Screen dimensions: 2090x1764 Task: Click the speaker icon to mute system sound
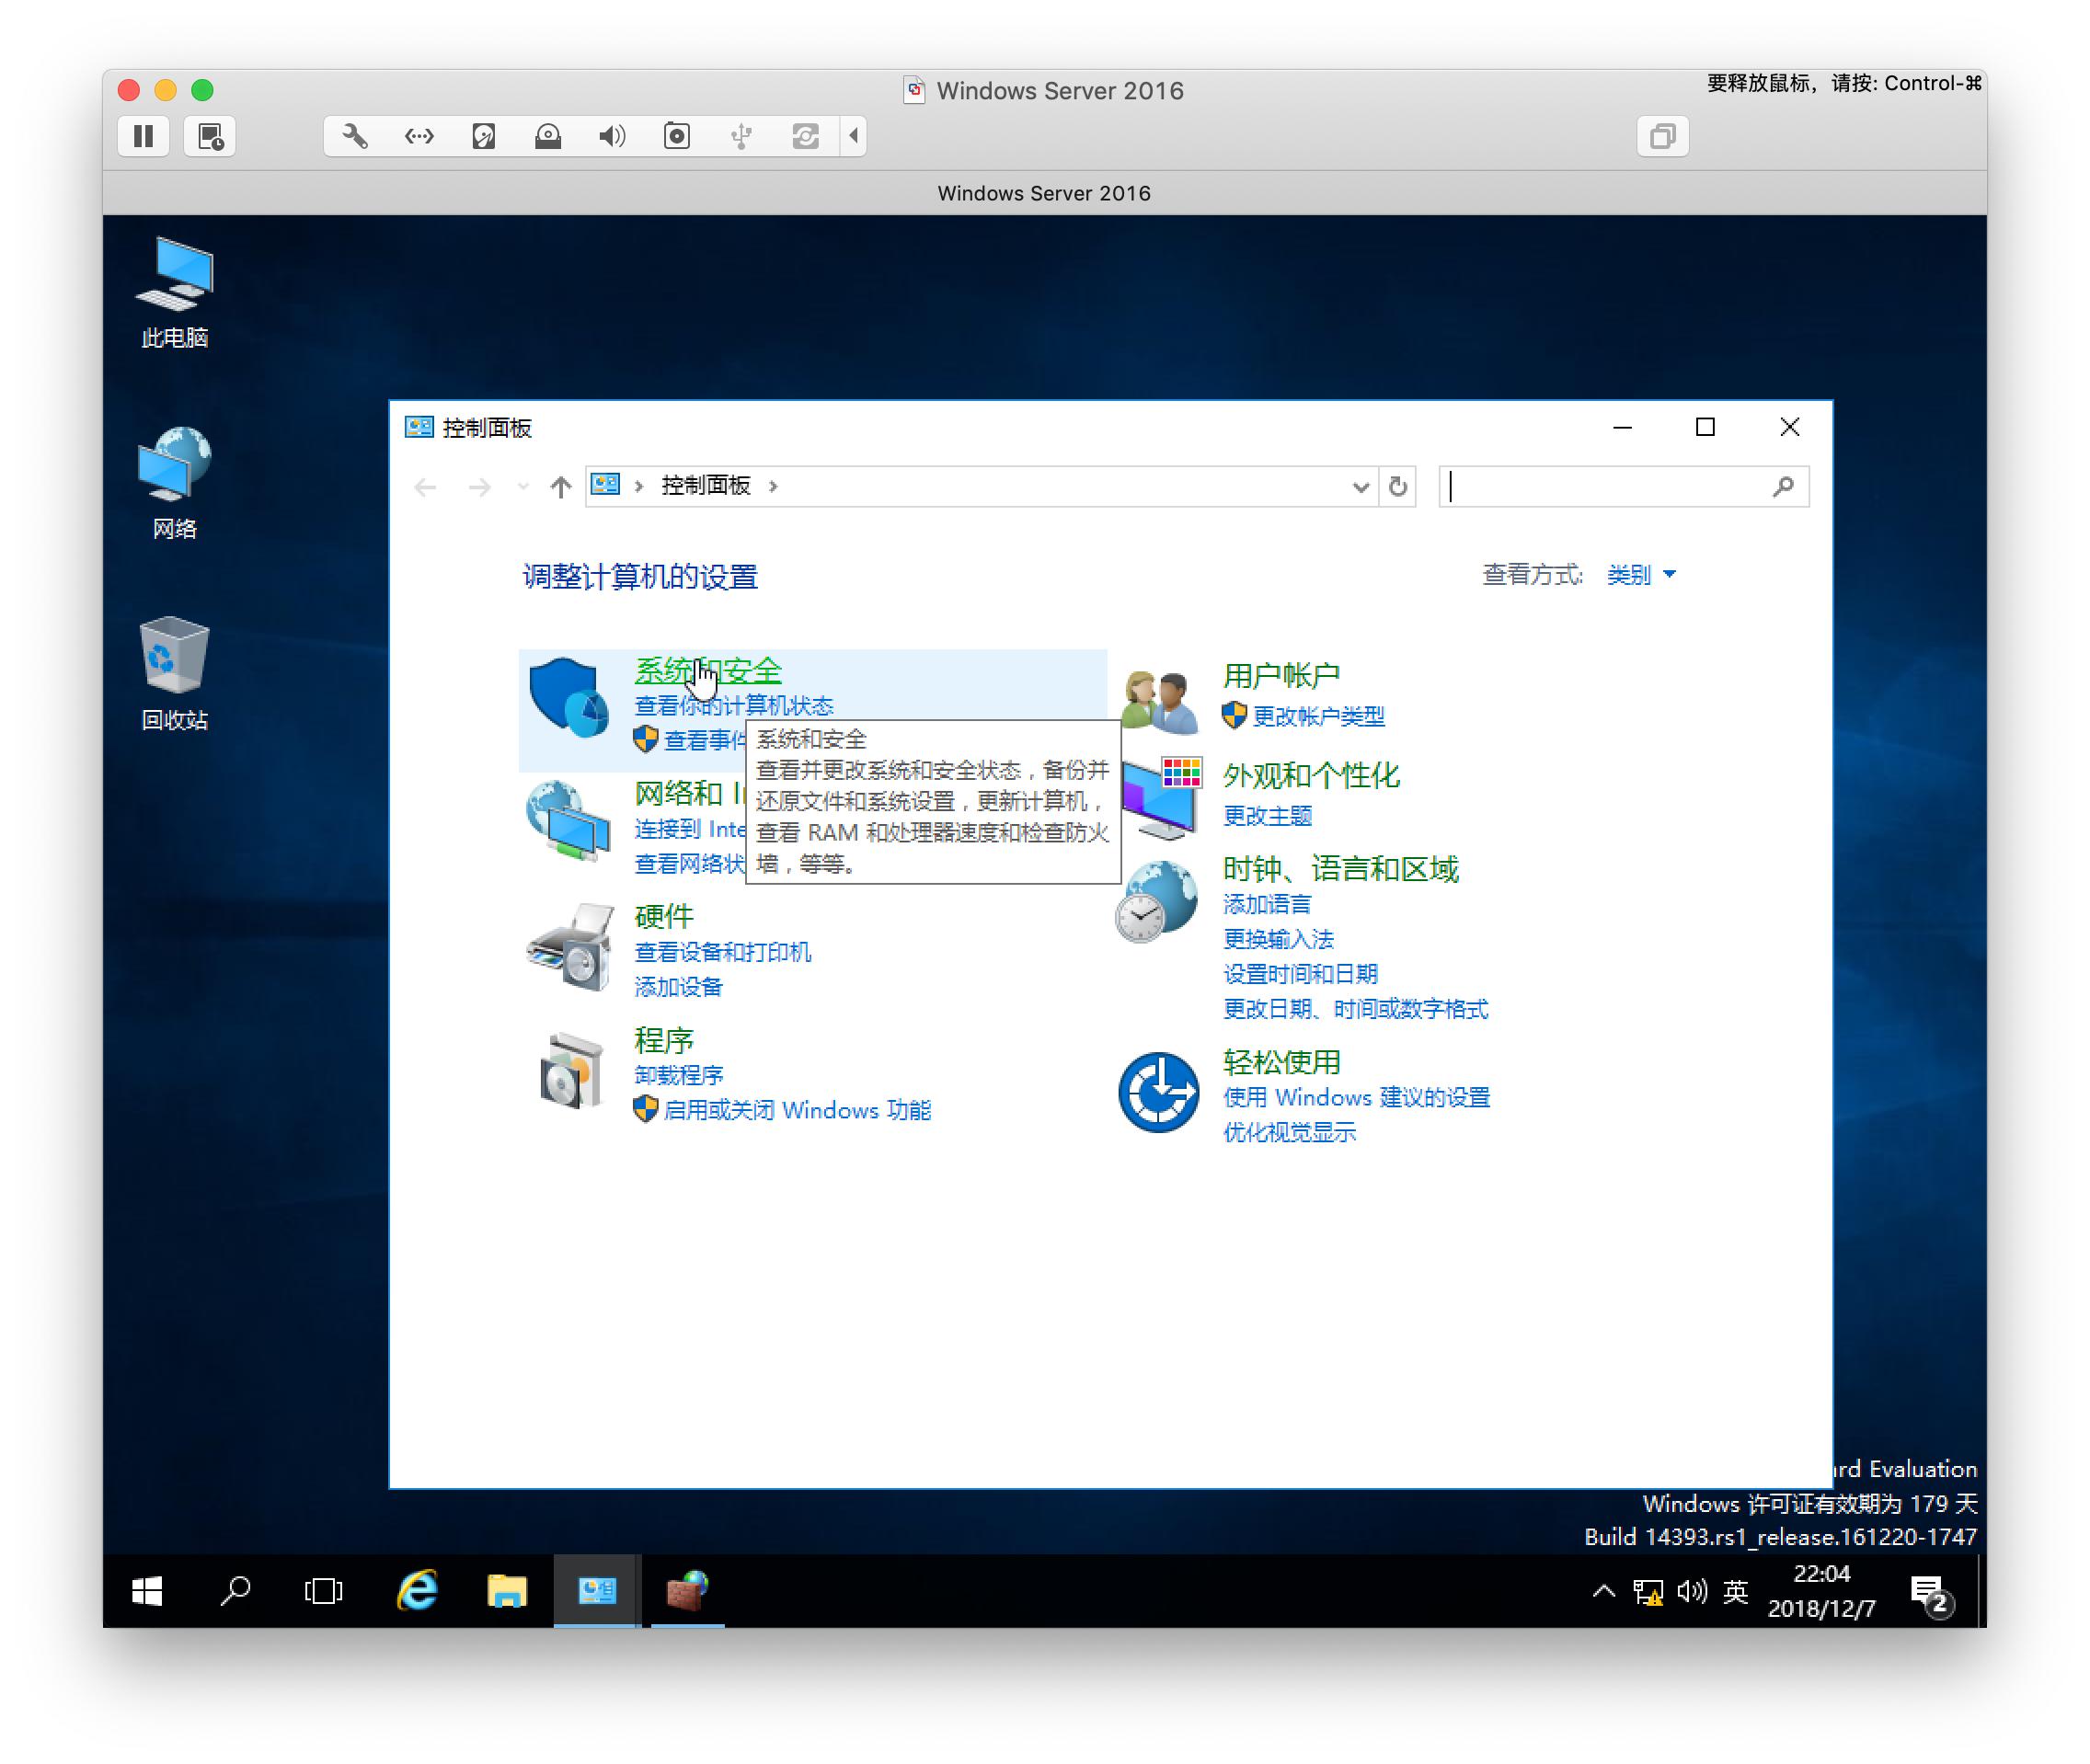[1692, 1590]
